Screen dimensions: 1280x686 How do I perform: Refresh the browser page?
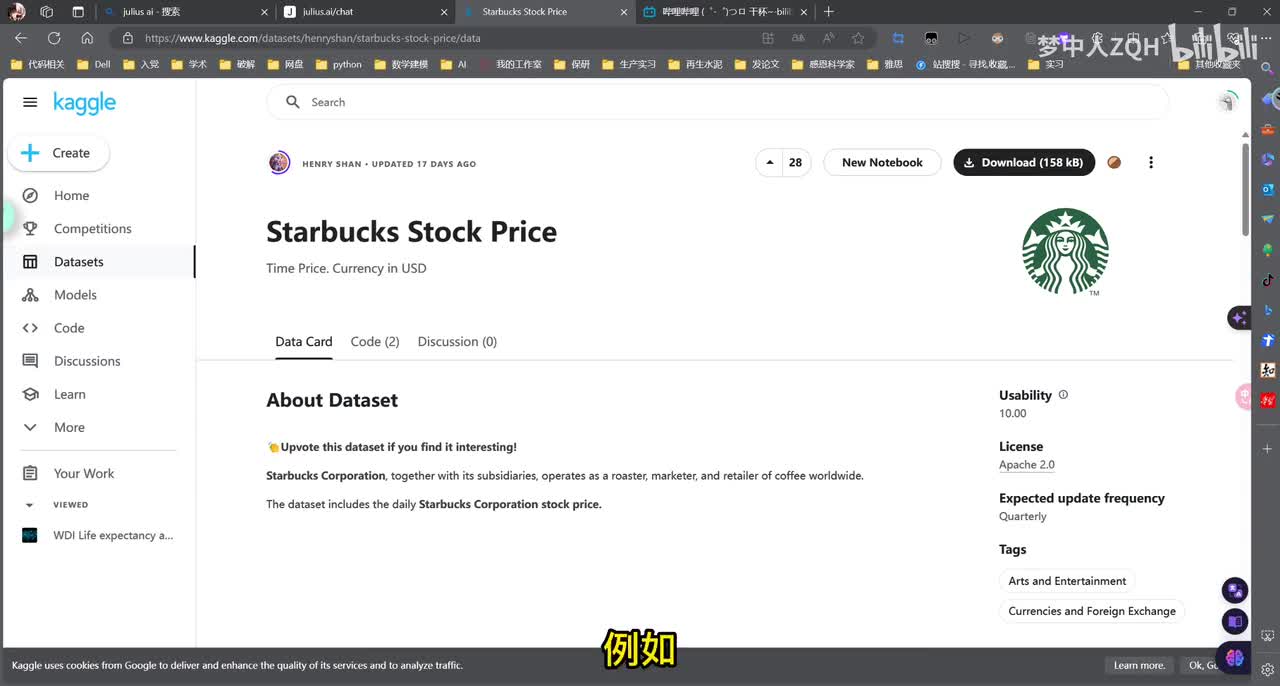54,38
